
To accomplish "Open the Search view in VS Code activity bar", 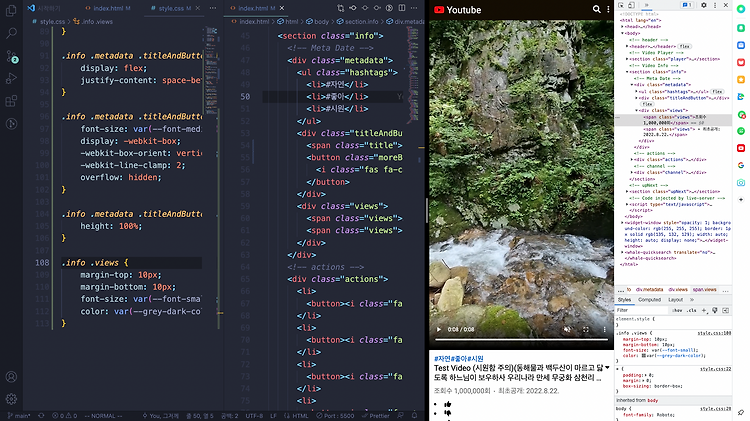I will [x=11, y=33].
